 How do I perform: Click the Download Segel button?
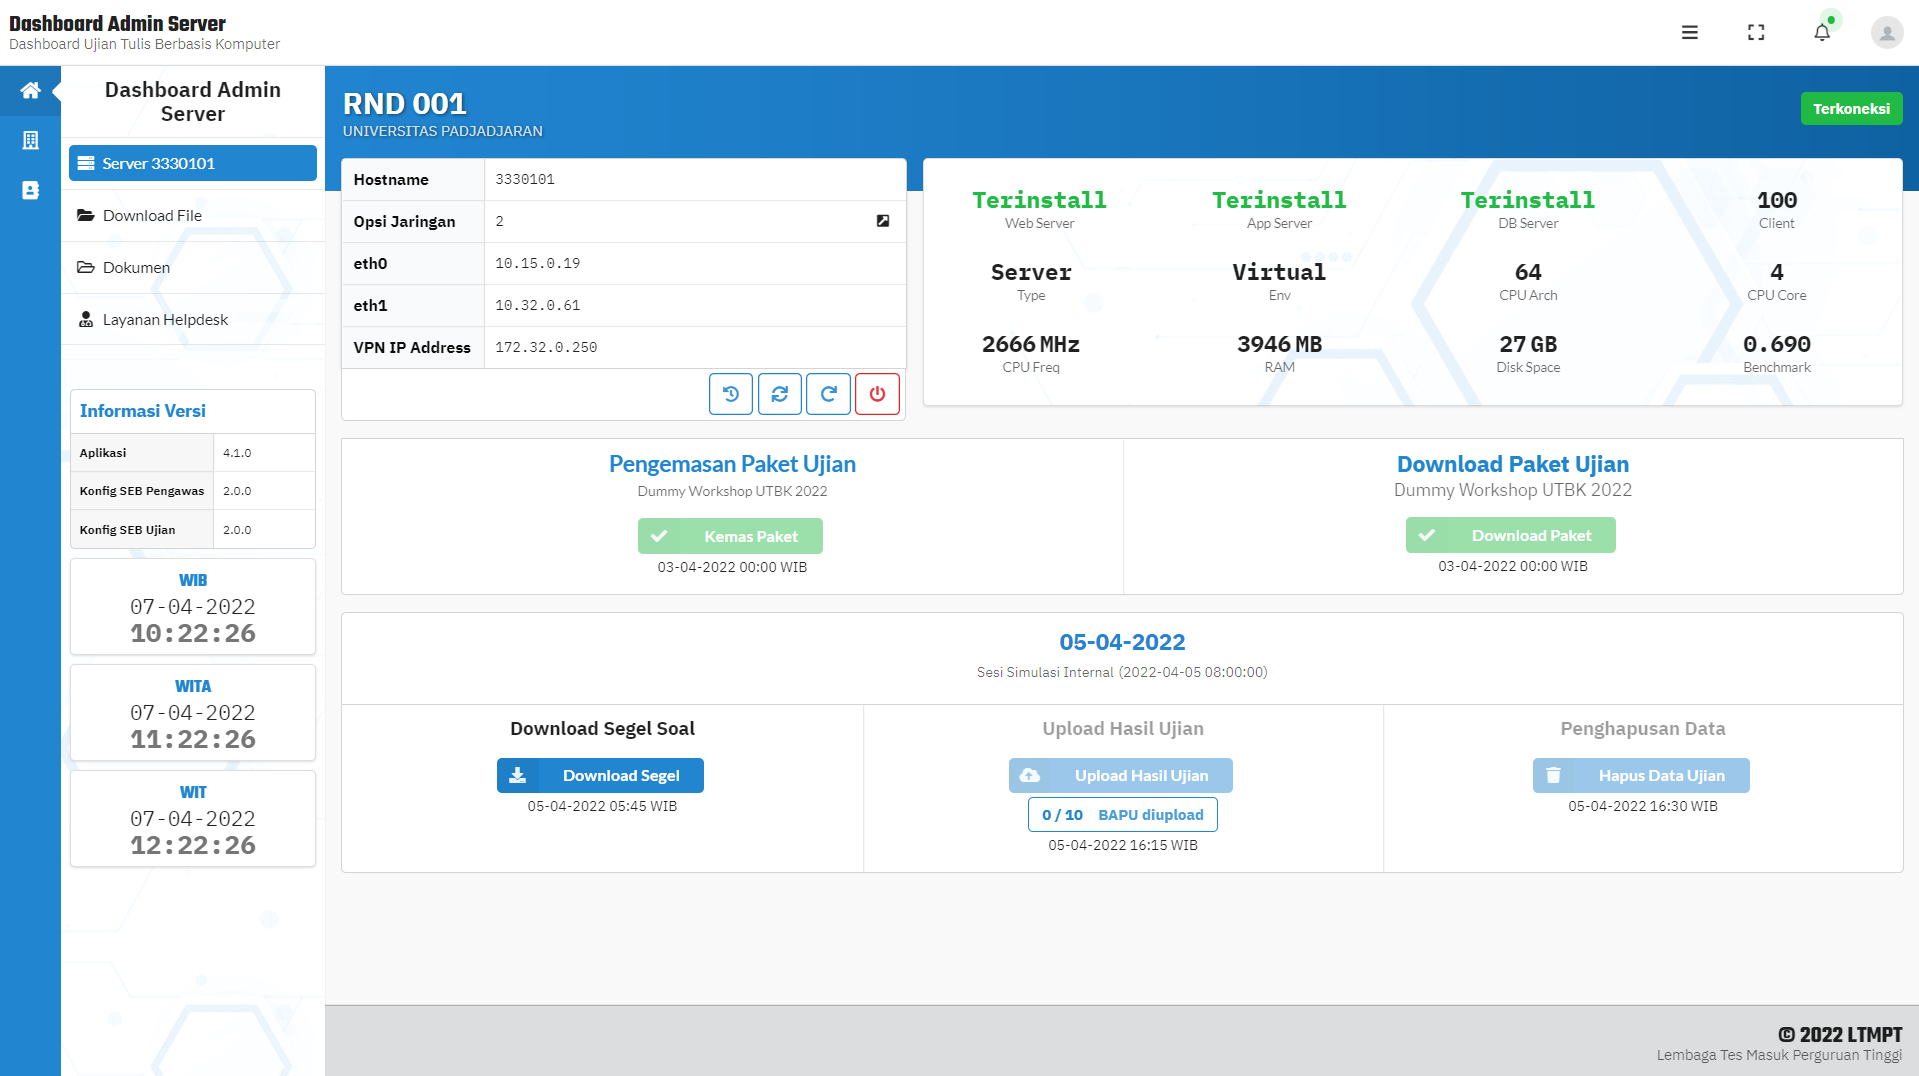(x=600, y=775)
